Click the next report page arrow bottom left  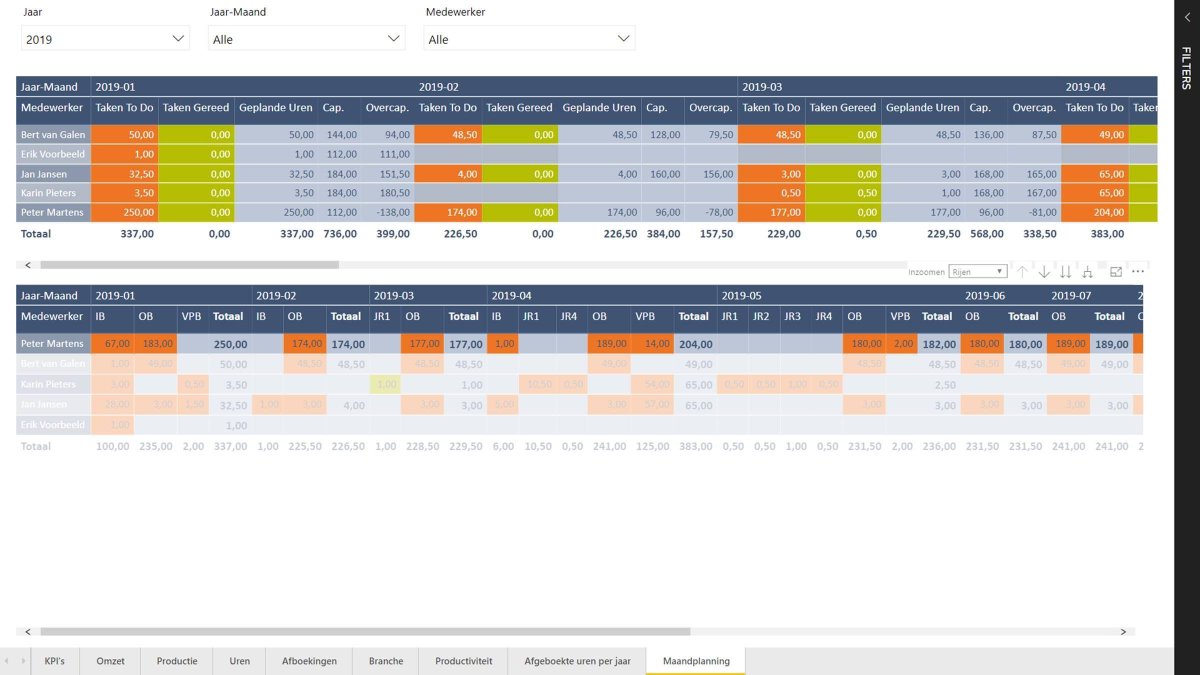22,661
